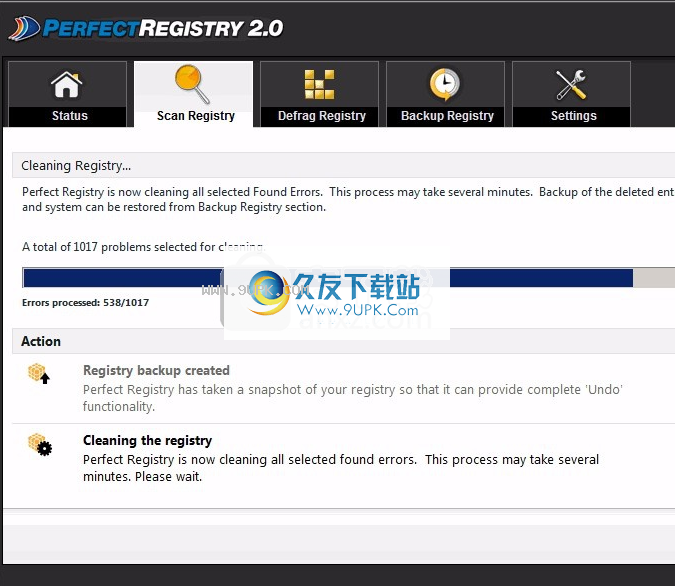
Task: Click the 'Cleaning Registry...' header
Action: point(344,165)
